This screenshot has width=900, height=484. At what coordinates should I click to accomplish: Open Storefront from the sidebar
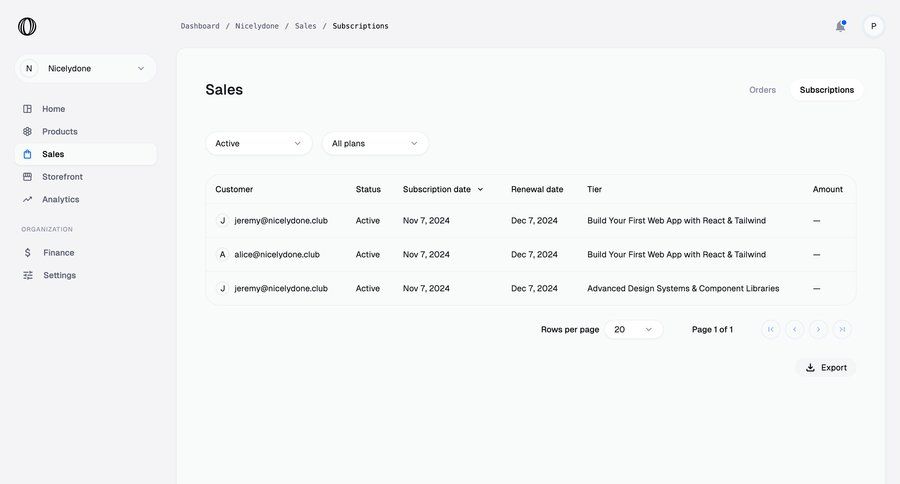[62, 177]
